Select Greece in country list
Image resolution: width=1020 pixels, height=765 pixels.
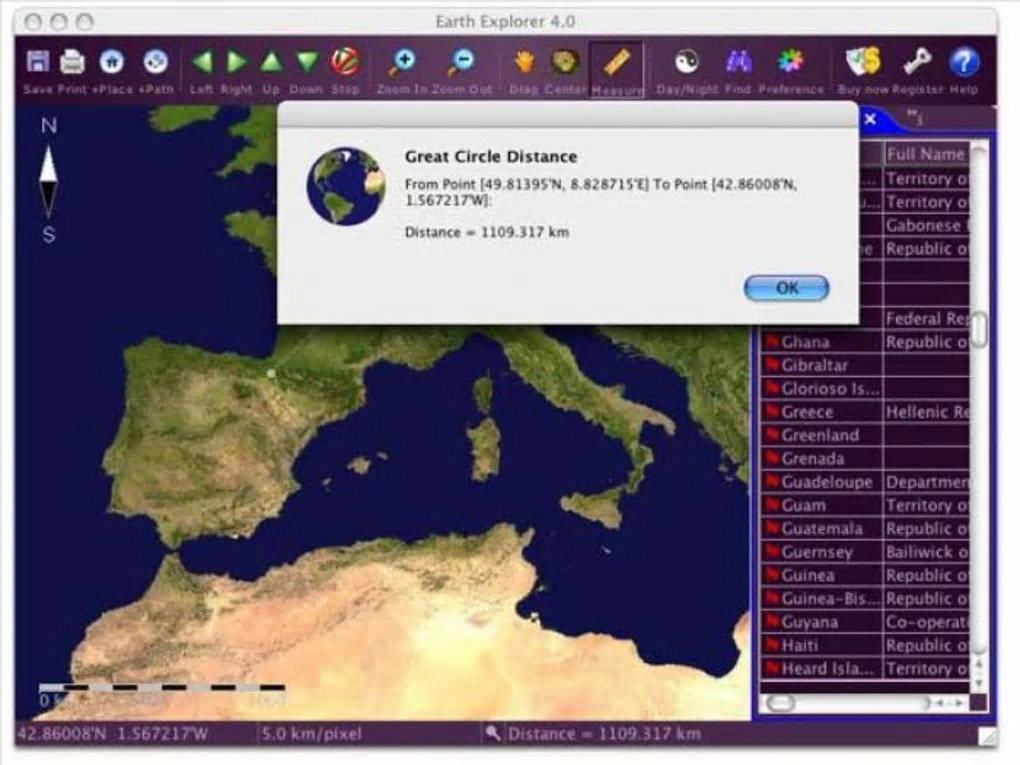[x=822, y=412]
